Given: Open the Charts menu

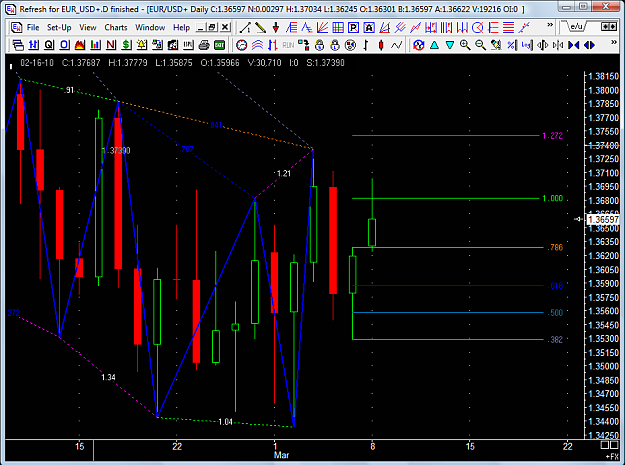Looking at the screenshot, I should point(116,27).
